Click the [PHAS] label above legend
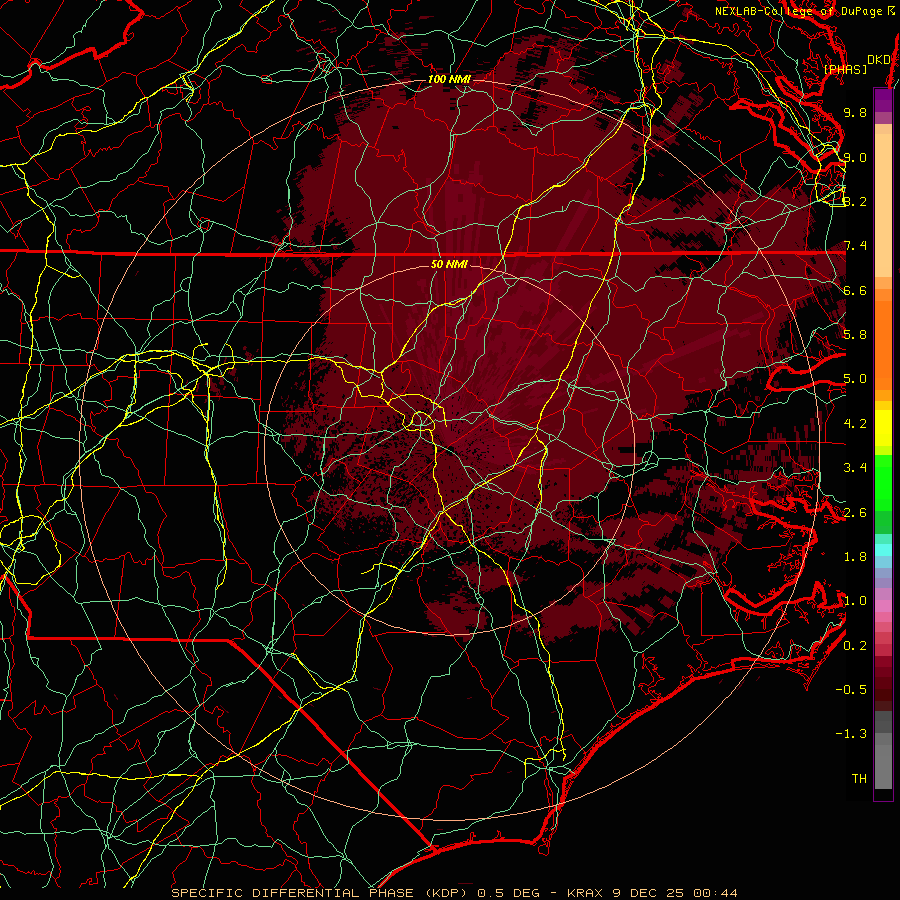 [845, 69]
